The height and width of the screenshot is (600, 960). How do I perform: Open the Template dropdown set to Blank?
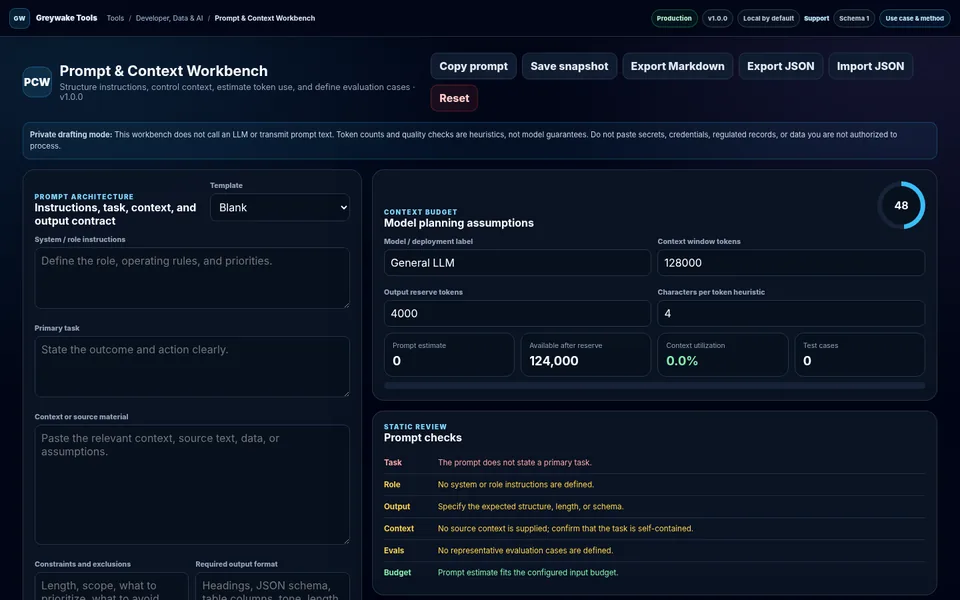point(280,208)
